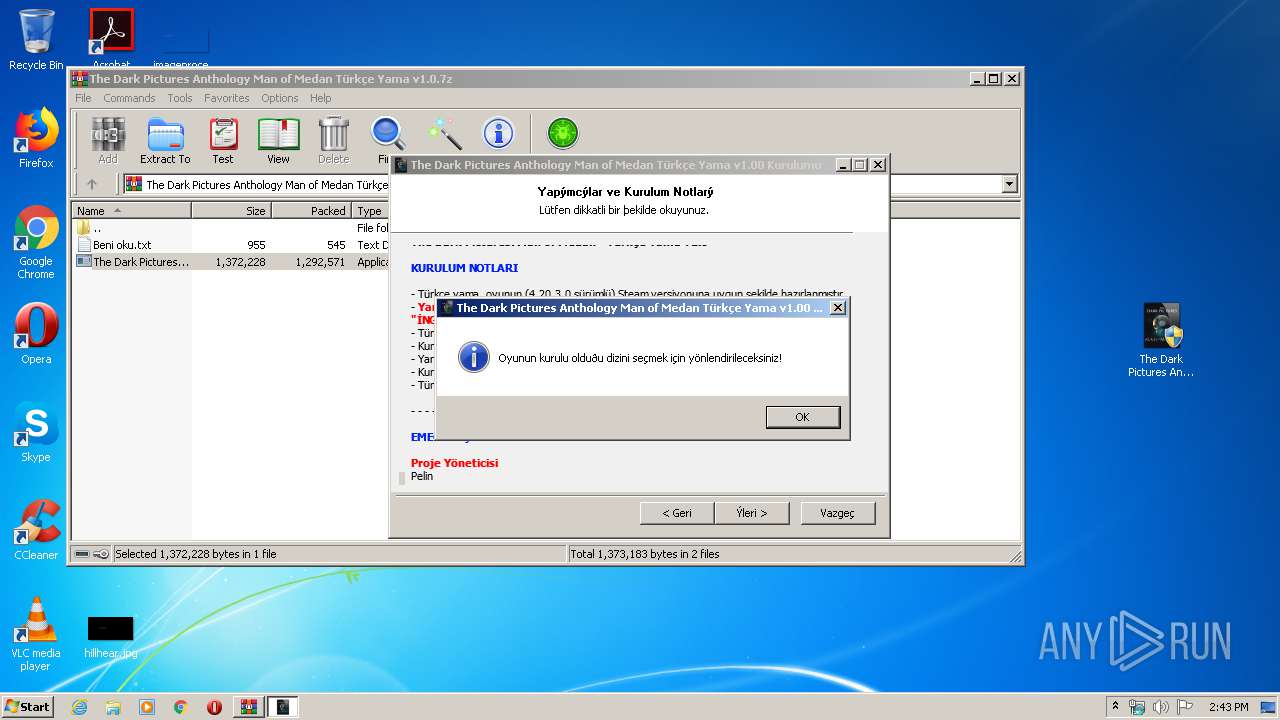This screenshot has width=1280, height=720.
Task: Click WinRAR status bar drive icon
Action: (x=83, y=553)
